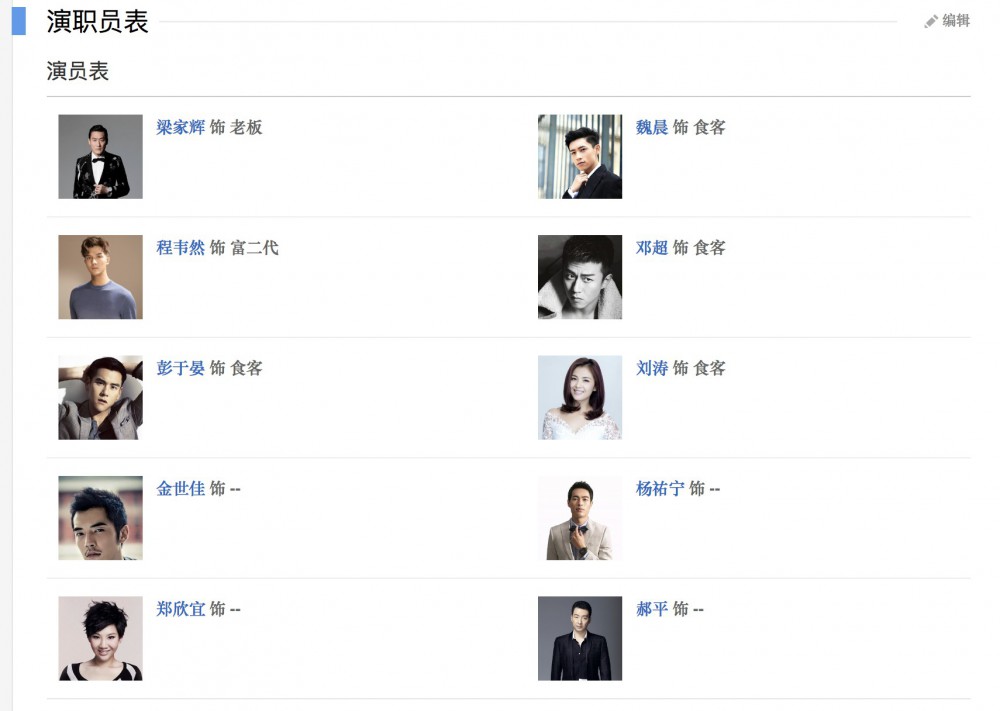Click the 编辑 edit link
1000x711 pixels.
point(956,21)
